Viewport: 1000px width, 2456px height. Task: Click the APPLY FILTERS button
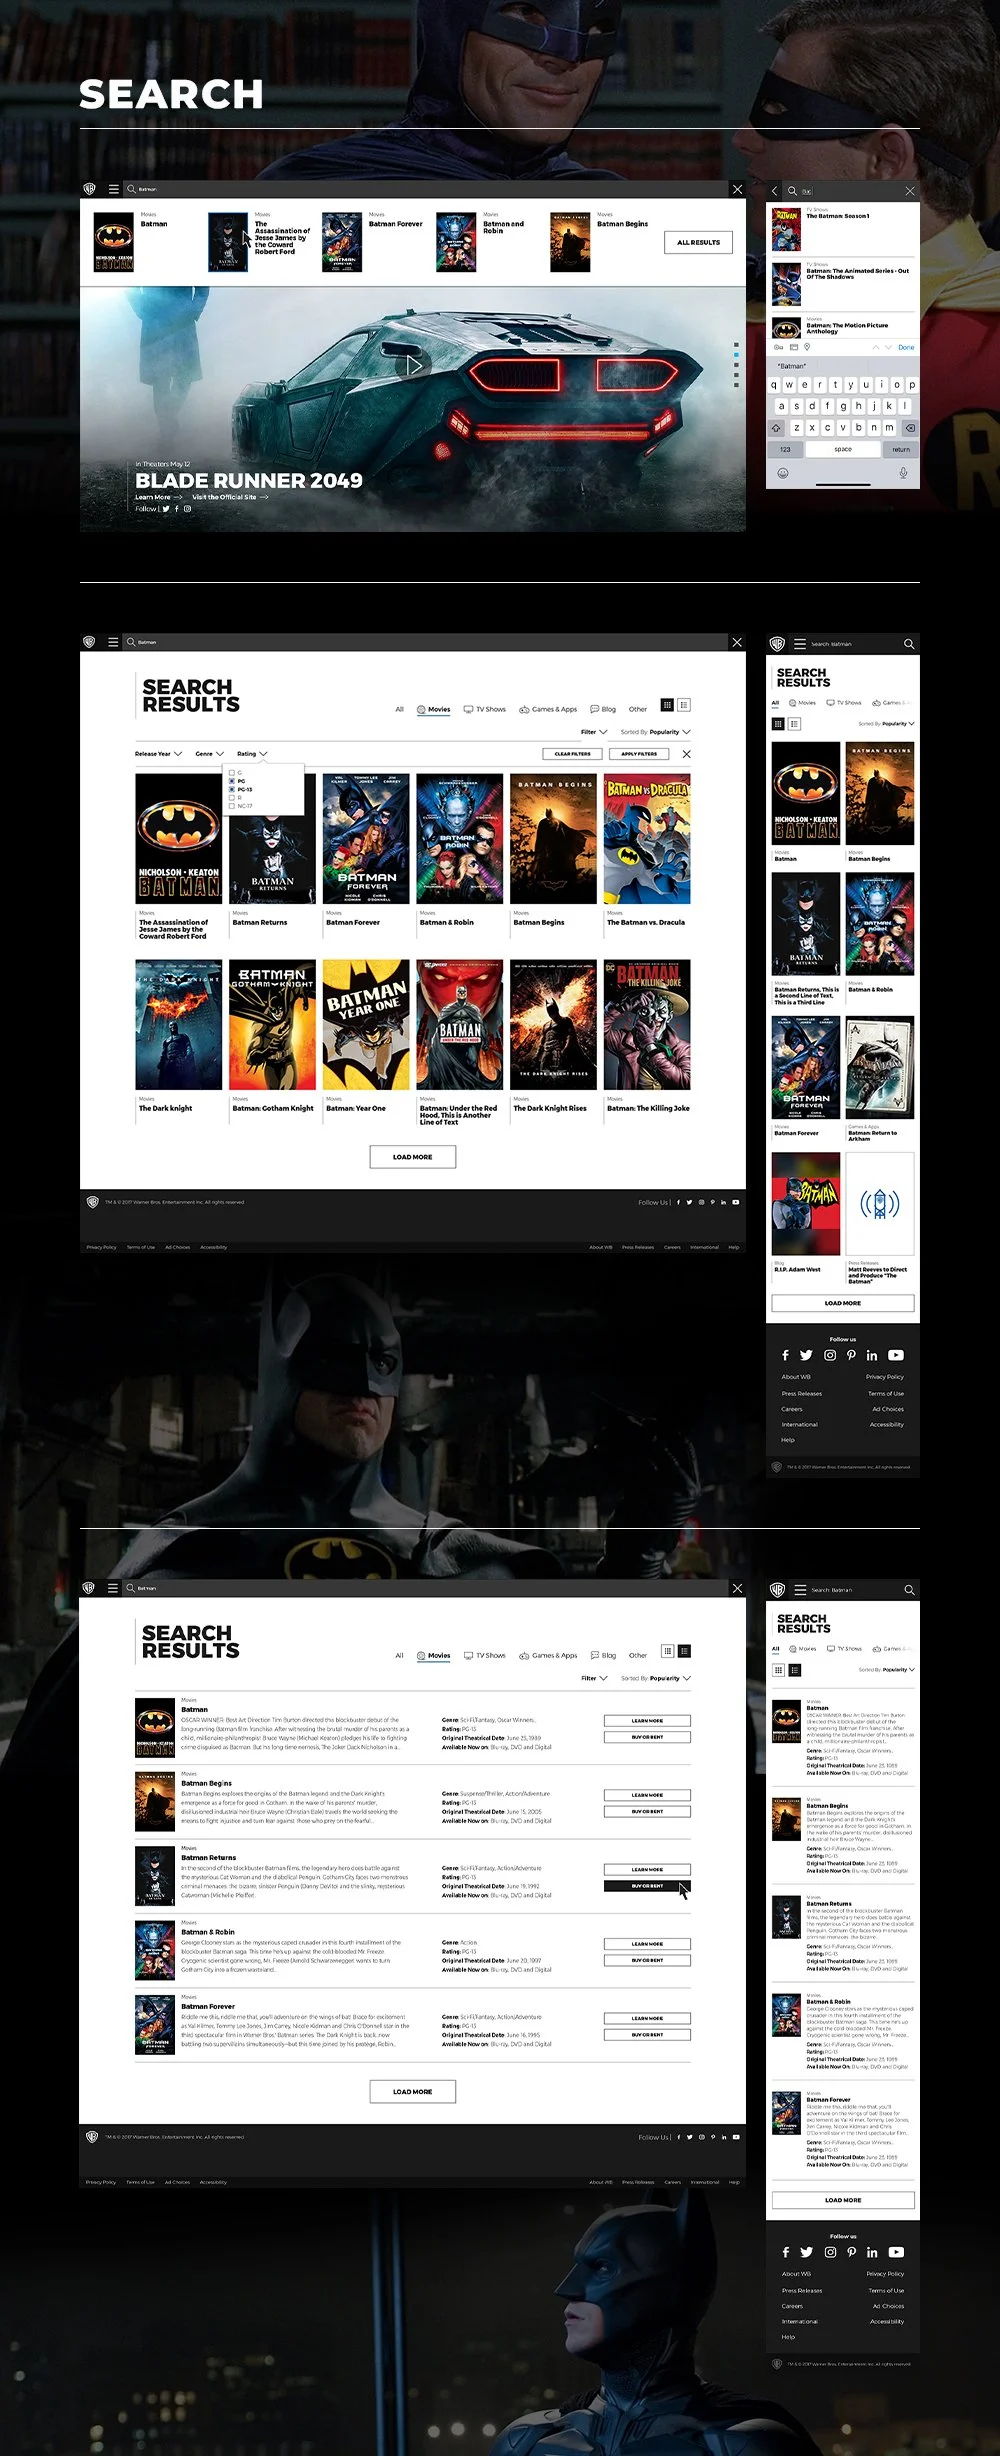point(639,754)
